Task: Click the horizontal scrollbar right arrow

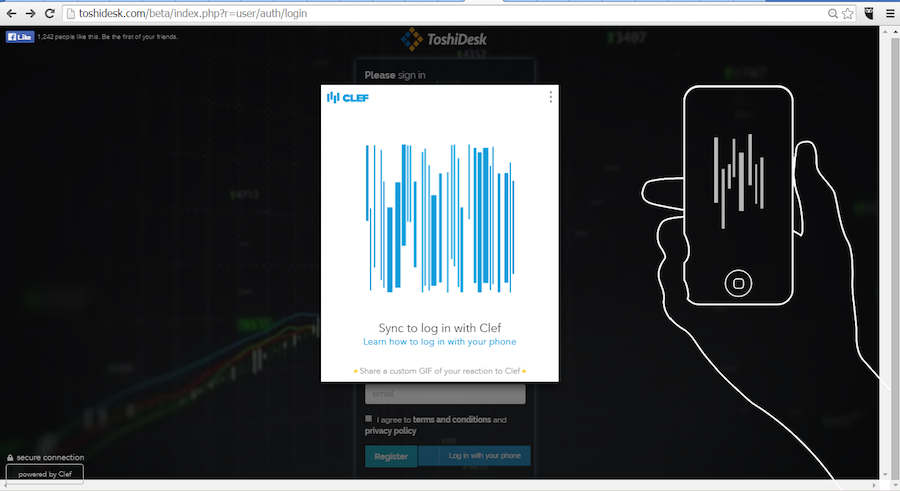Action: click(x=874, y=485)
